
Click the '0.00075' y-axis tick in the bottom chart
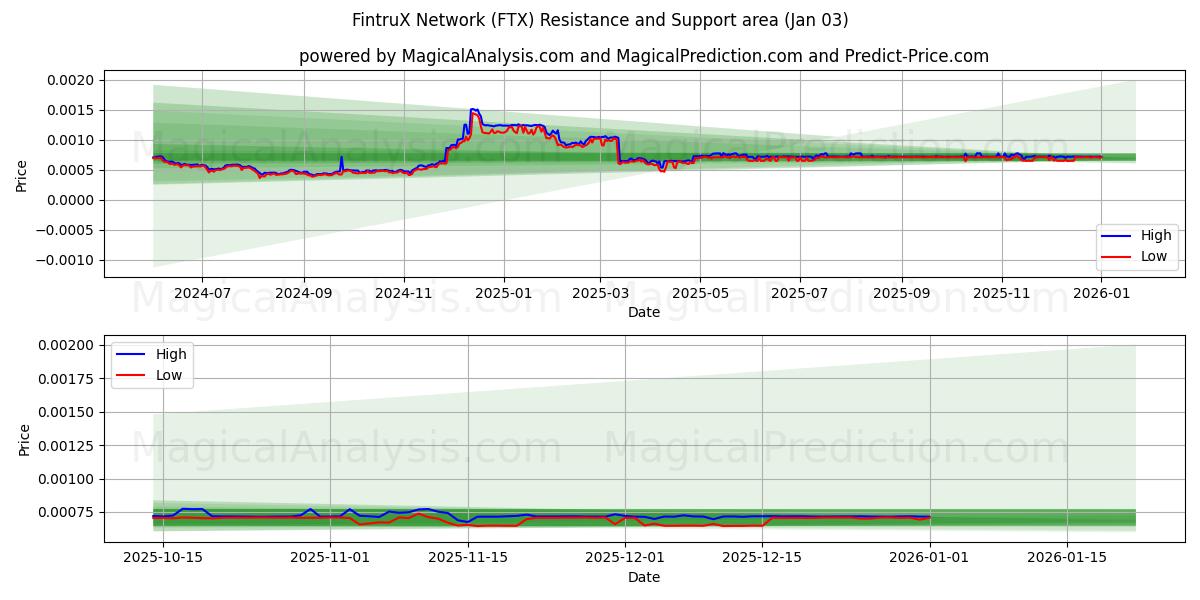tap(68, 512)
